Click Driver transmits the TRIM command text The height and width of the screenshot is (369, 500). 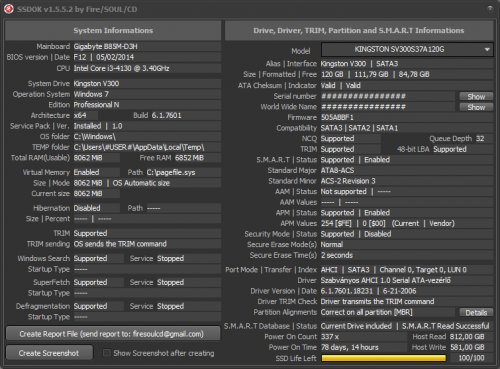pos(377,302)
